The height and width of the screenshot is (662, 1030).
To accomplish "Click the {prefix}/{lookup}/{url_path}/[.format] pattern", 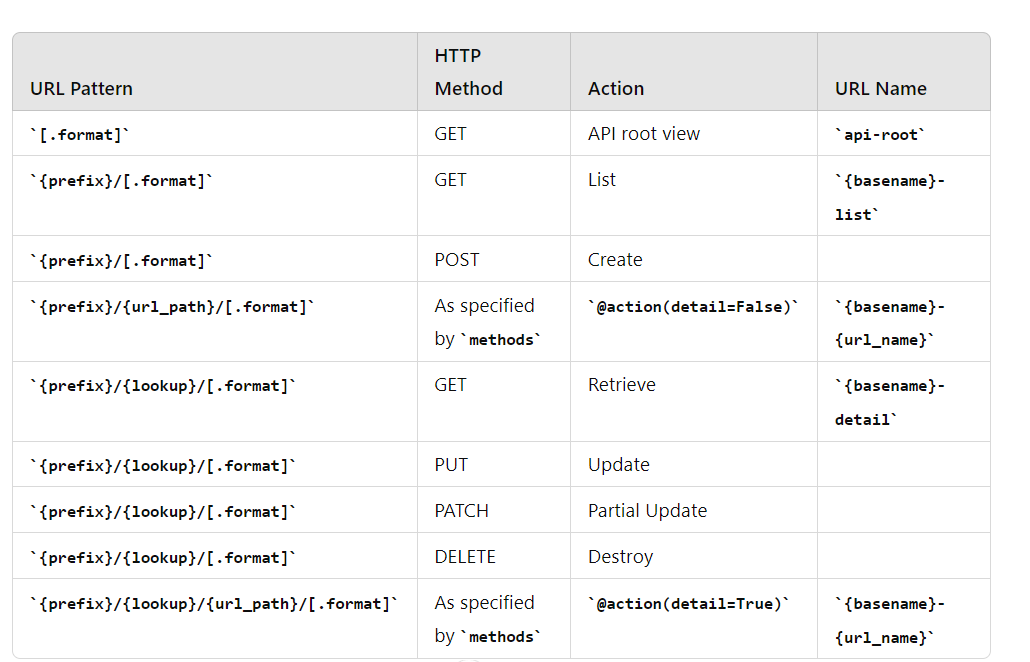I will 214,604.
